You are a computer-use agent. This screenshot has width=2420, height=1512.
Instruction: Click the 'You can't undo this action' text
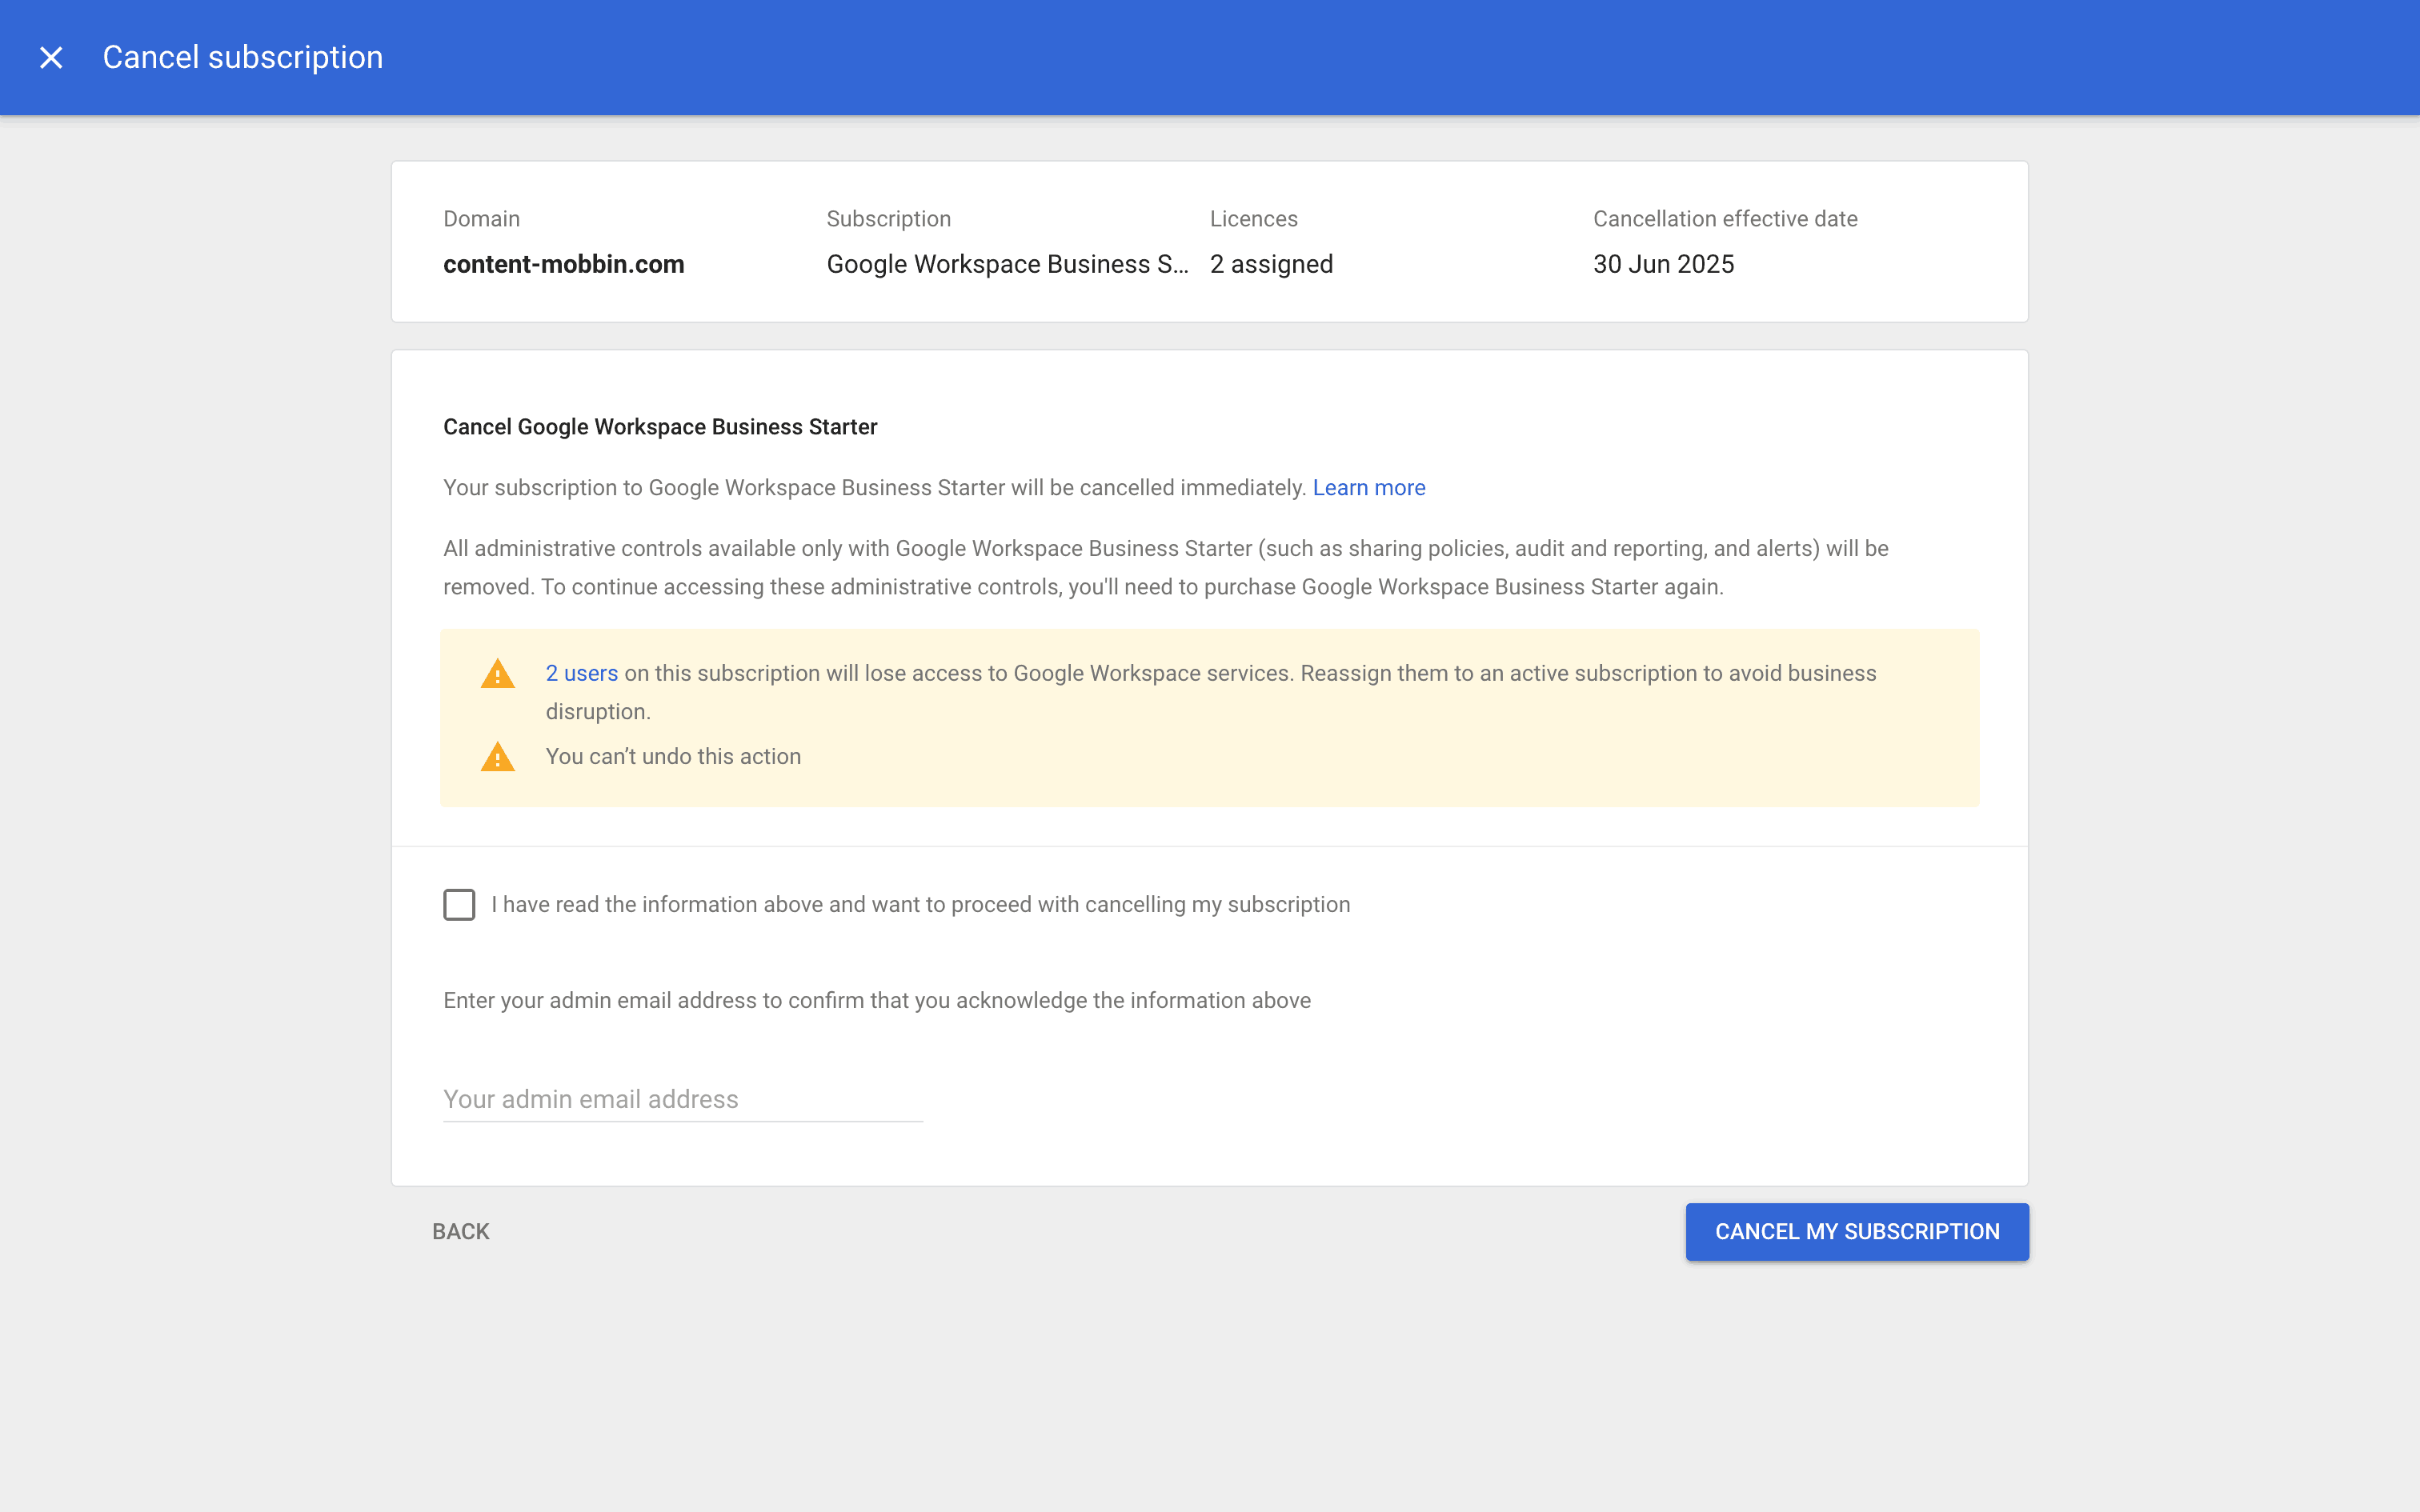pyautogui.click(x=673, y=757)
